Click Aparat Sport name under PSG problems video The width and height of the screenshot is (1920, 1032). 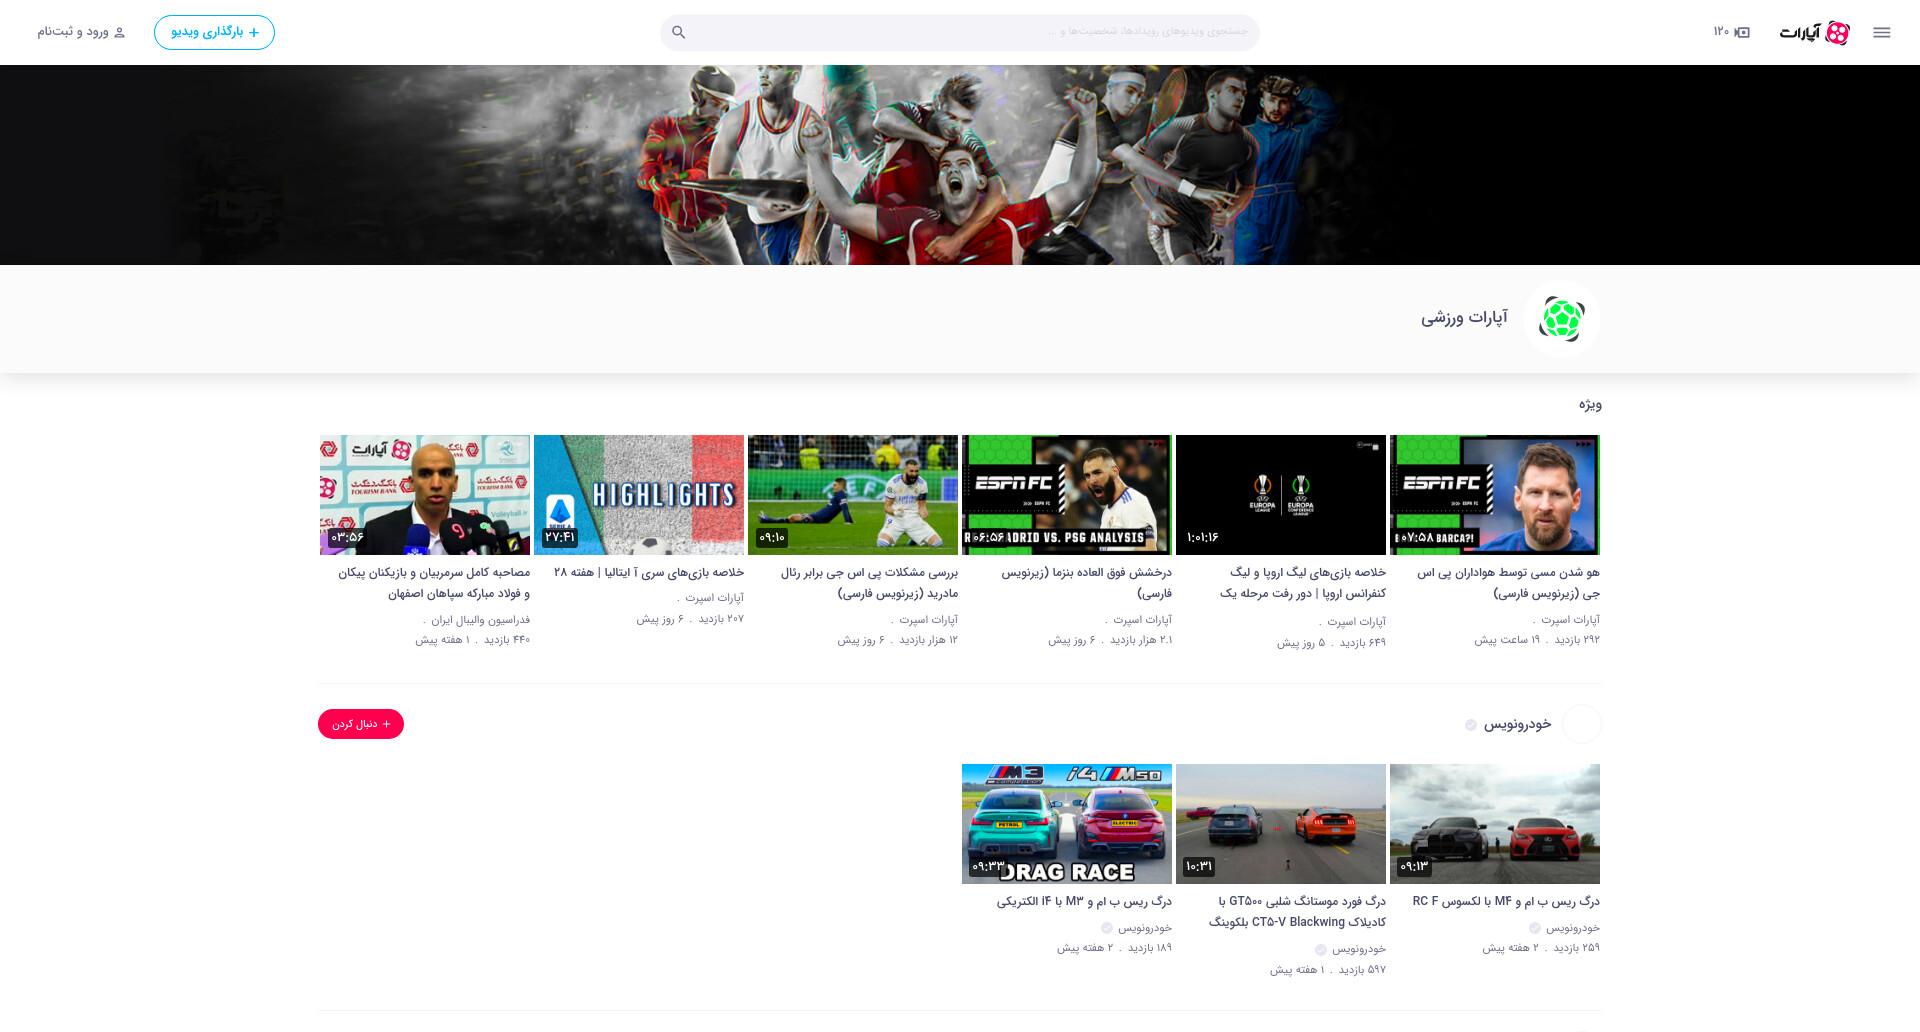[928, 620]
